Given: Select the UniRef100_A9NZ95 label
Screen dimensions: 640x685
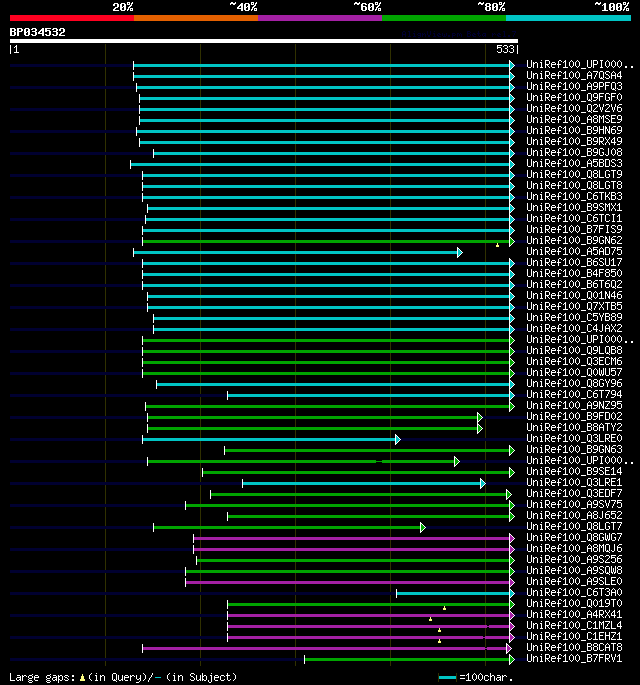Looking at the screenshot, I should pyautogui.click(x=574, y=405).
